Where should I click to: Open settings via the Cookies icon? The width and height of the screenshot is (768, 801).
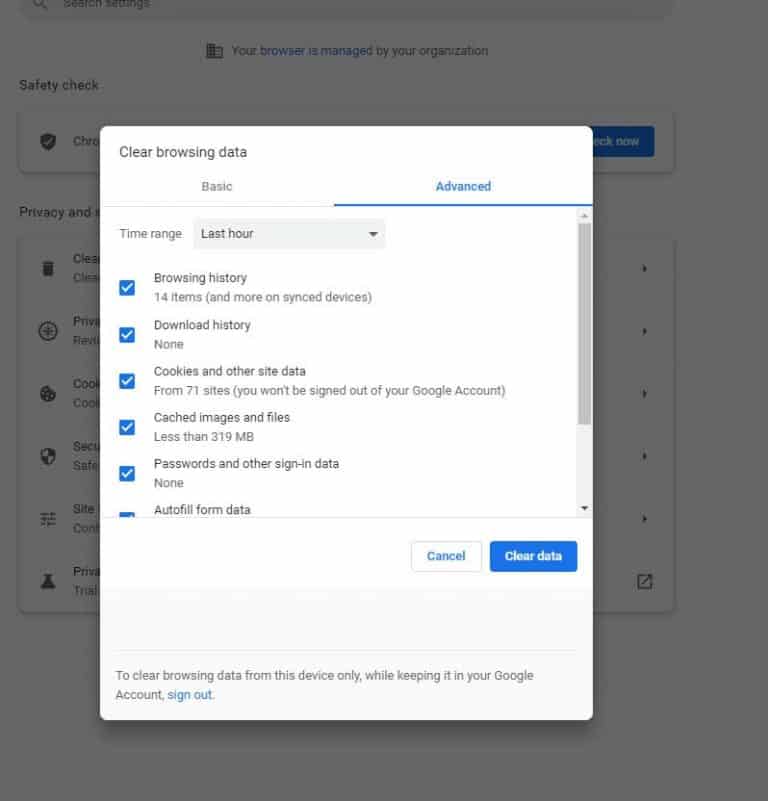(x=48, y=393)
